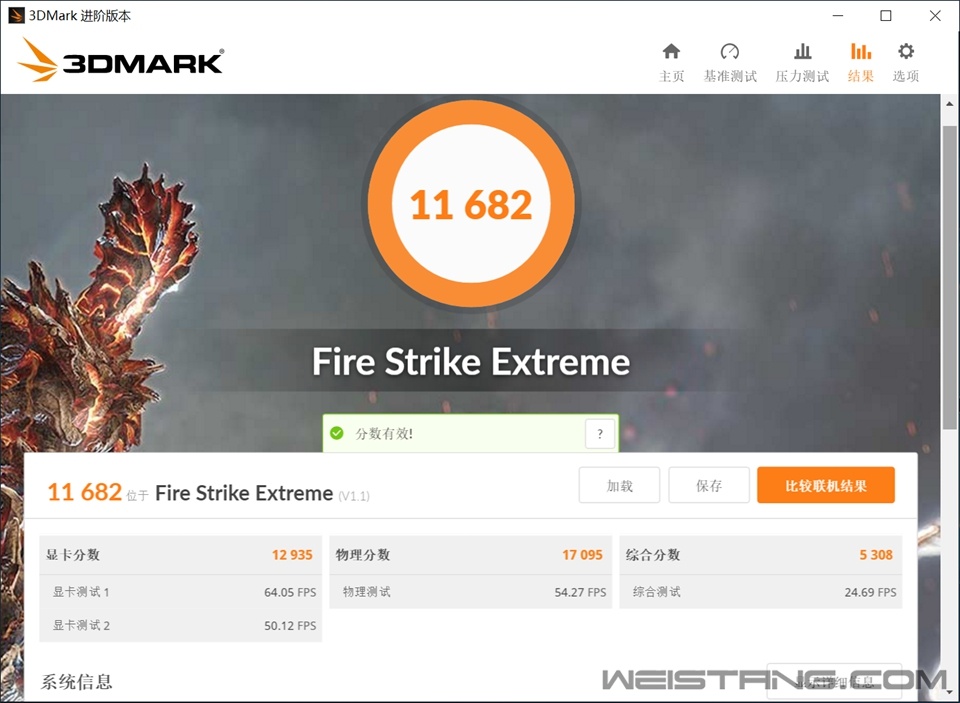
Task: Click the vertical scrollbar thumb
Action: tap(950, 277)
